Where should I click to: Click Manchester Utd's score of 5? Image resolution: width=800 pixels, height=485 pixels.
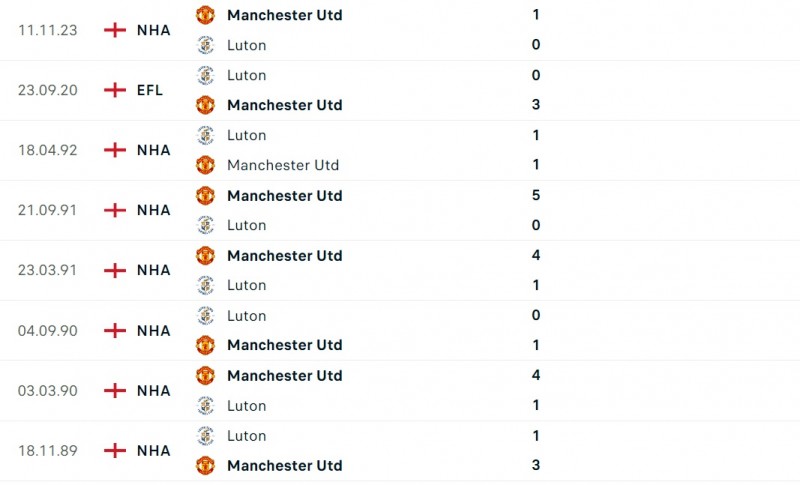(536, 195)
